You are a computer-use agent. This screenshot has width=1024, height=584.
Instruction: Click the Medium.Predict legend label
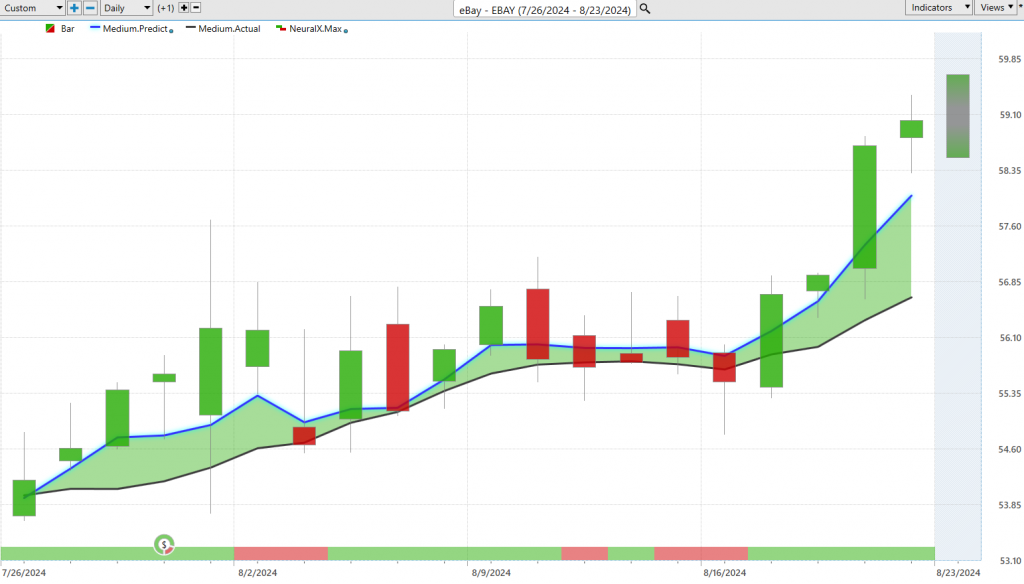pyautogui.click(x=135, y=29)
